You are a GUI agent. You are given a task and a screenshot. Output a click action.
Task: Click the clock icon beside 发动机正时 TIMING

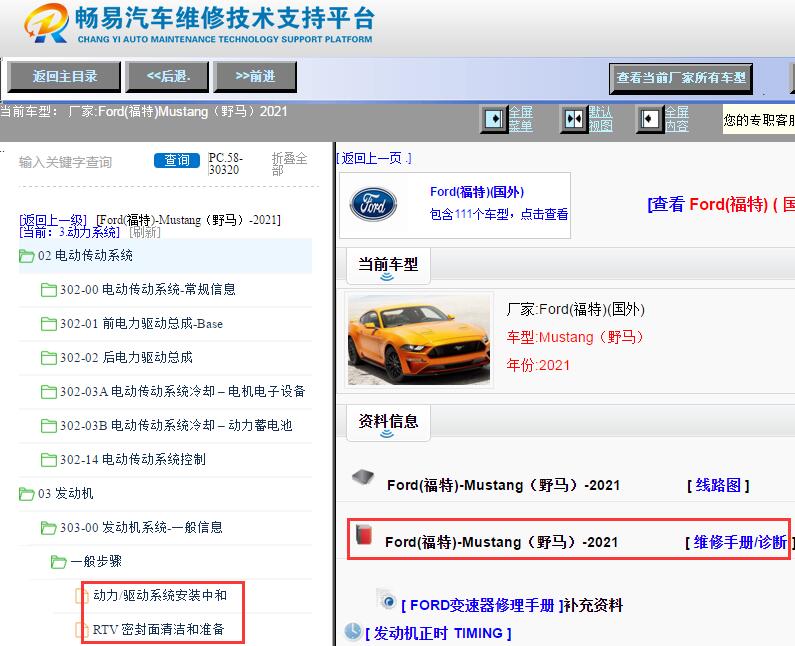[x=353, y=631]
